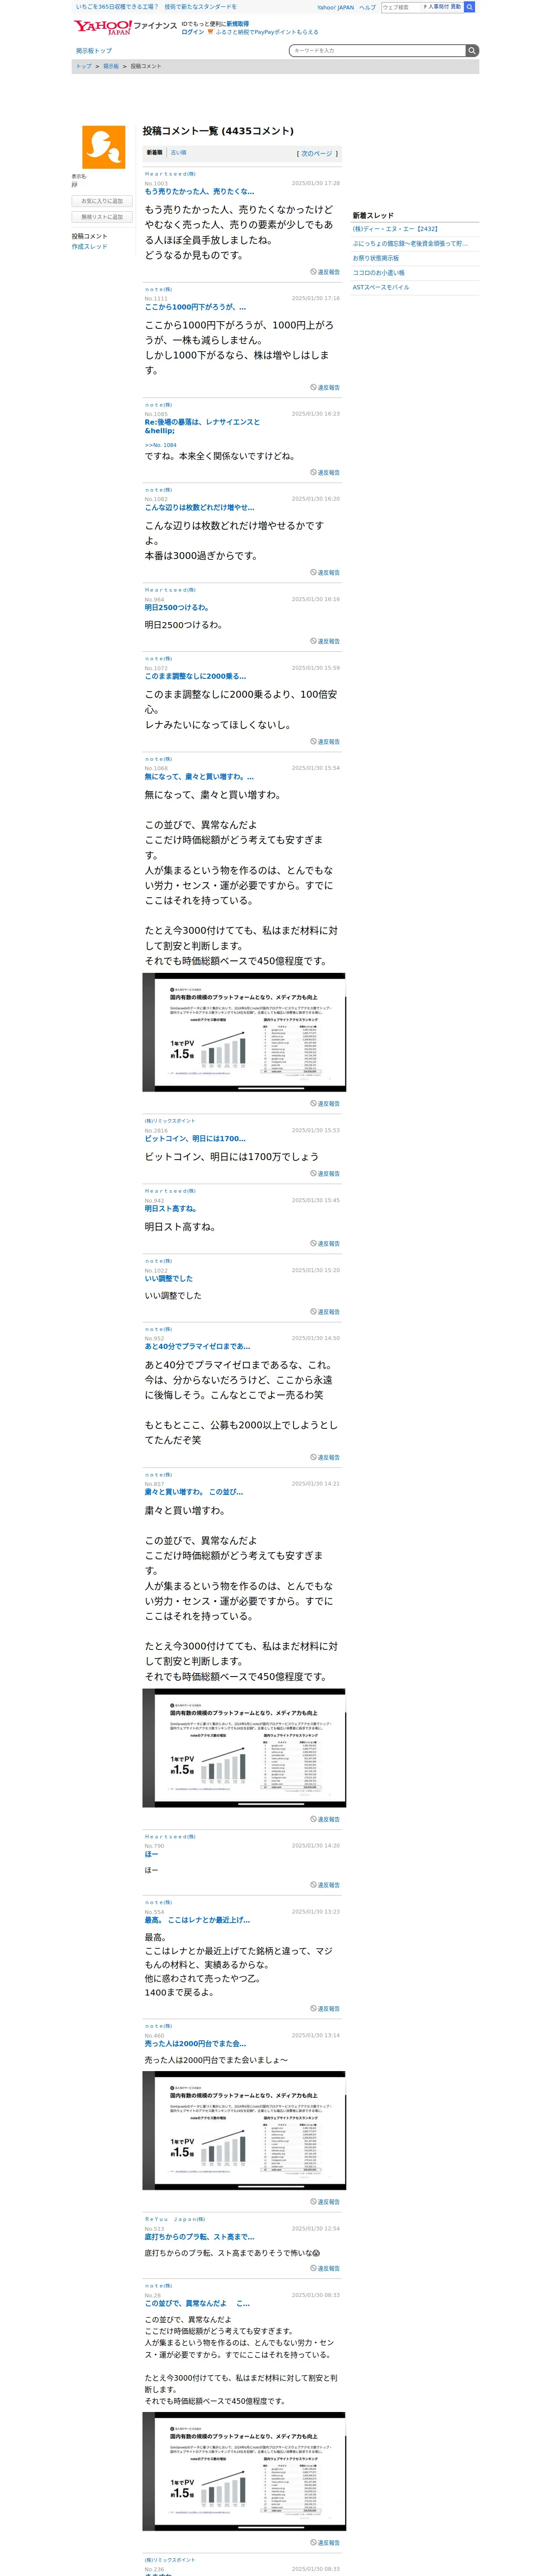The height and width of the screenshot is (2576, 551).
Task: Open comment title ビットコイン、明日には1700…
Action: (195, 1139)
